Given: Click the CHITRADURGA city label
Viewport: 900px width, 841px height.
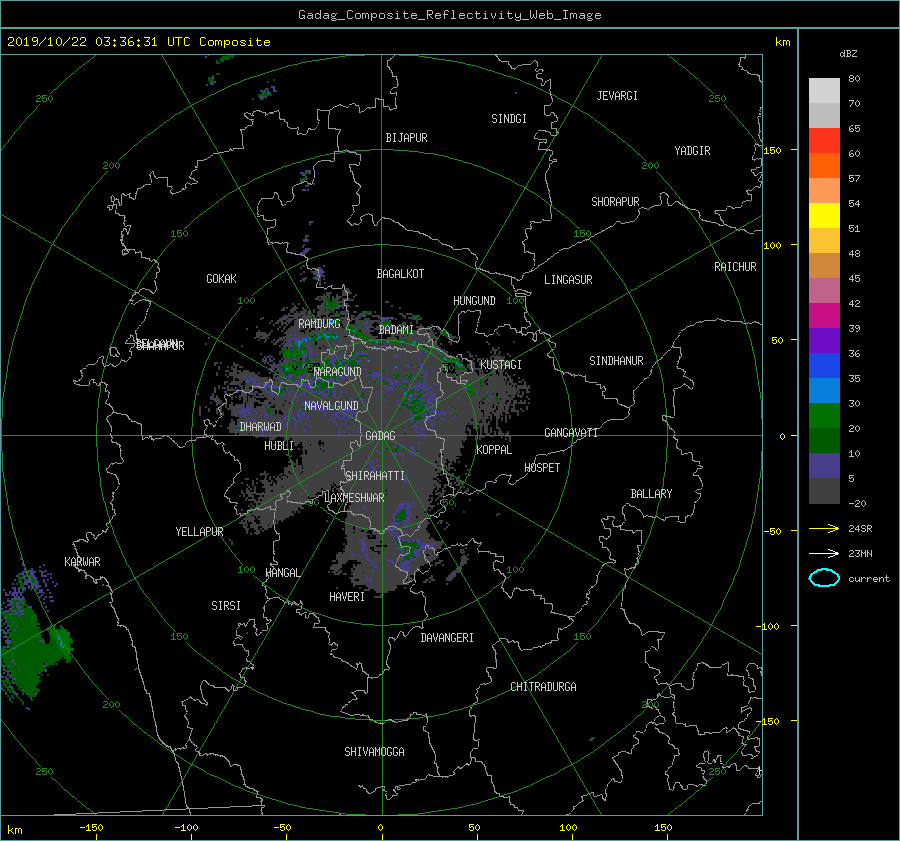Looking at the screenshot, I should pyautogui.click(x=543, y=687).
